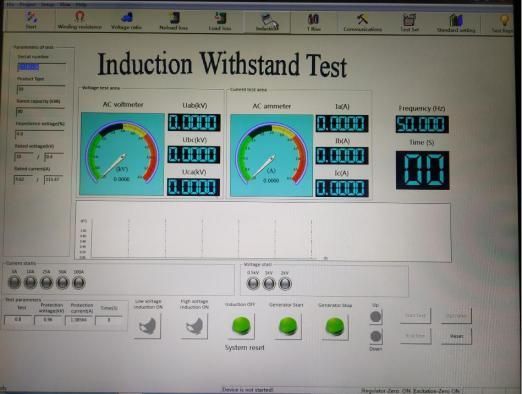Select the 100A current stalls indicator

click(79, 283)
